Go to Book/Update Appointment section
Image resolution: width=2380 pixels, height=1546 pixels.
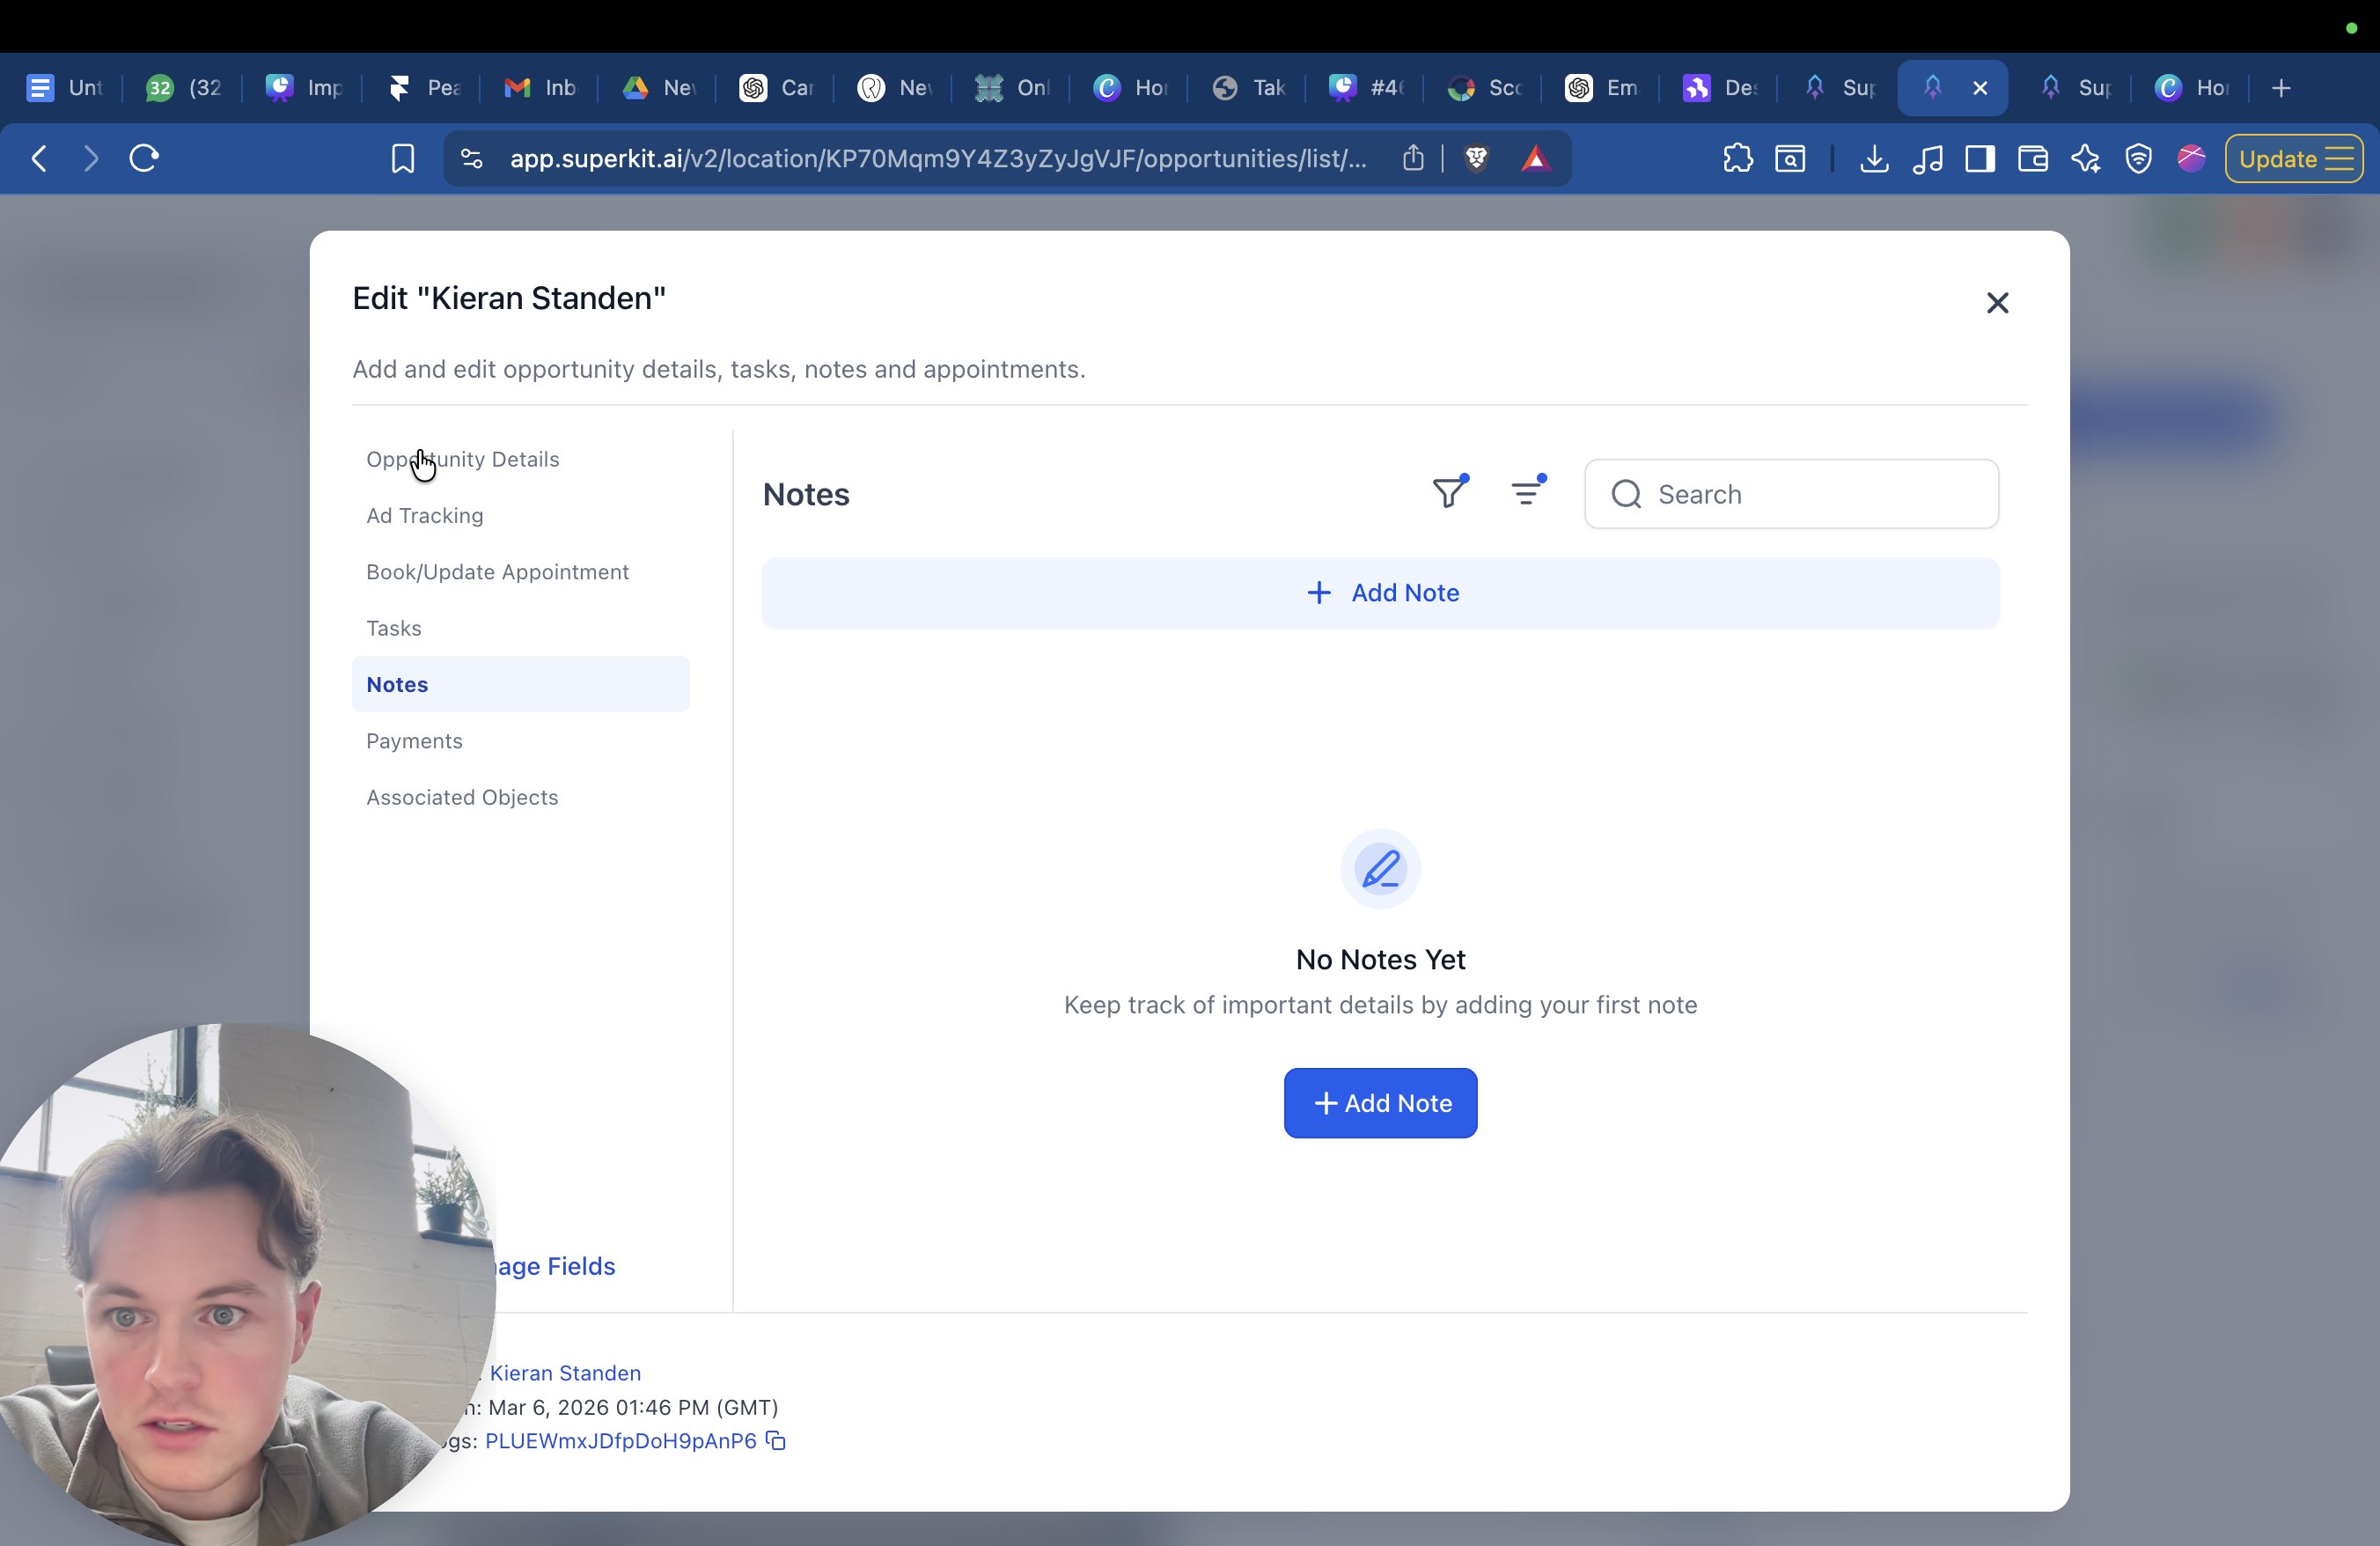(x=497, y=572)
